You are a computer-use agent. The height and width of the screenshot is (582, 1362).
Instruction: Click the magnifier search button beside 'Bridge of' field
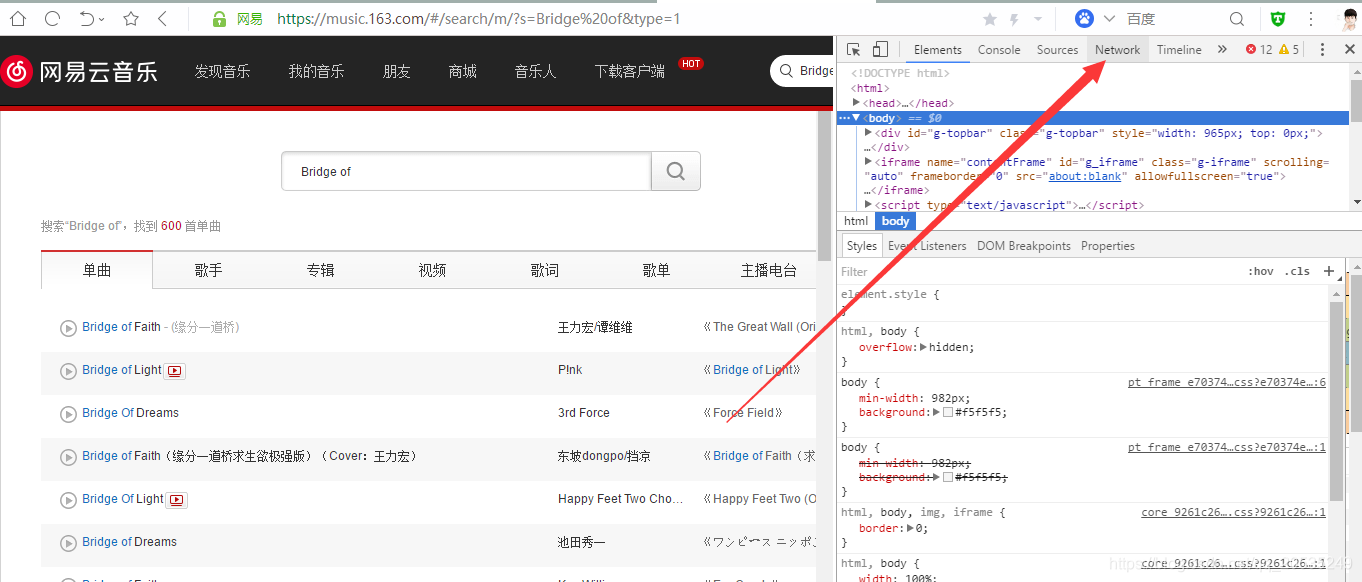676,171
